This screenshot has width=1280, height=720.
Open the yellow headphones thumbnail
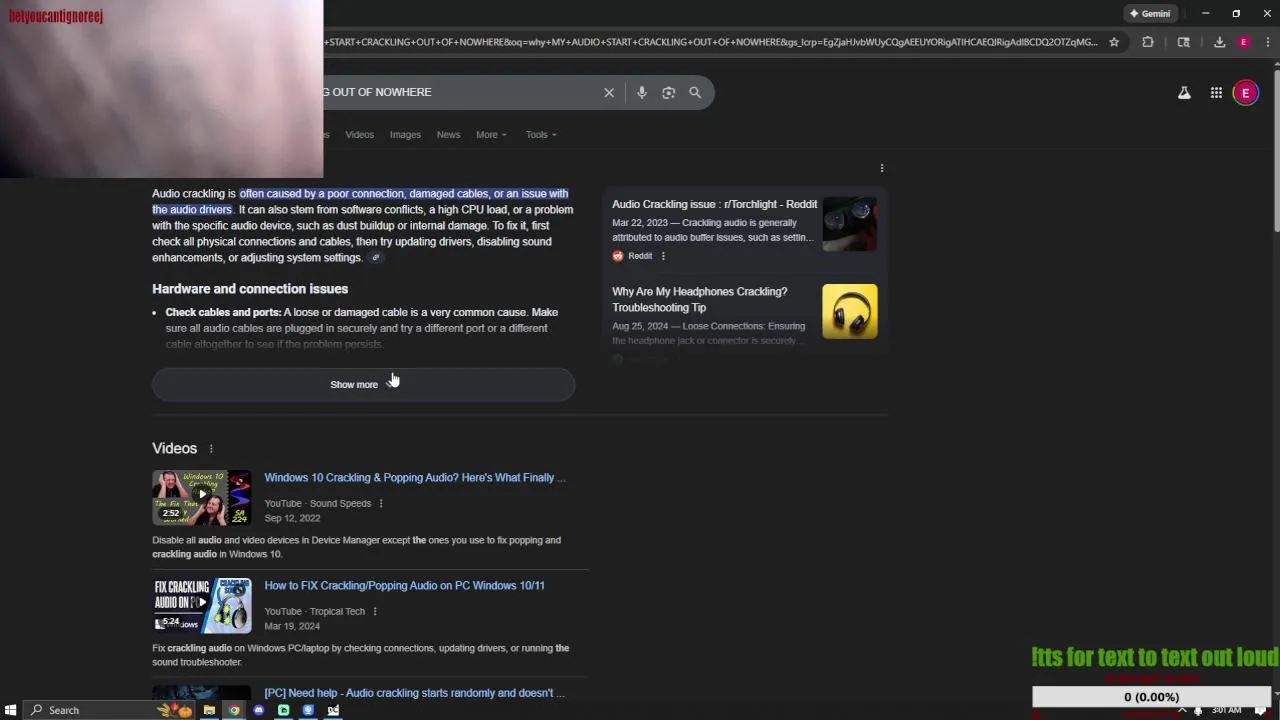850,311
